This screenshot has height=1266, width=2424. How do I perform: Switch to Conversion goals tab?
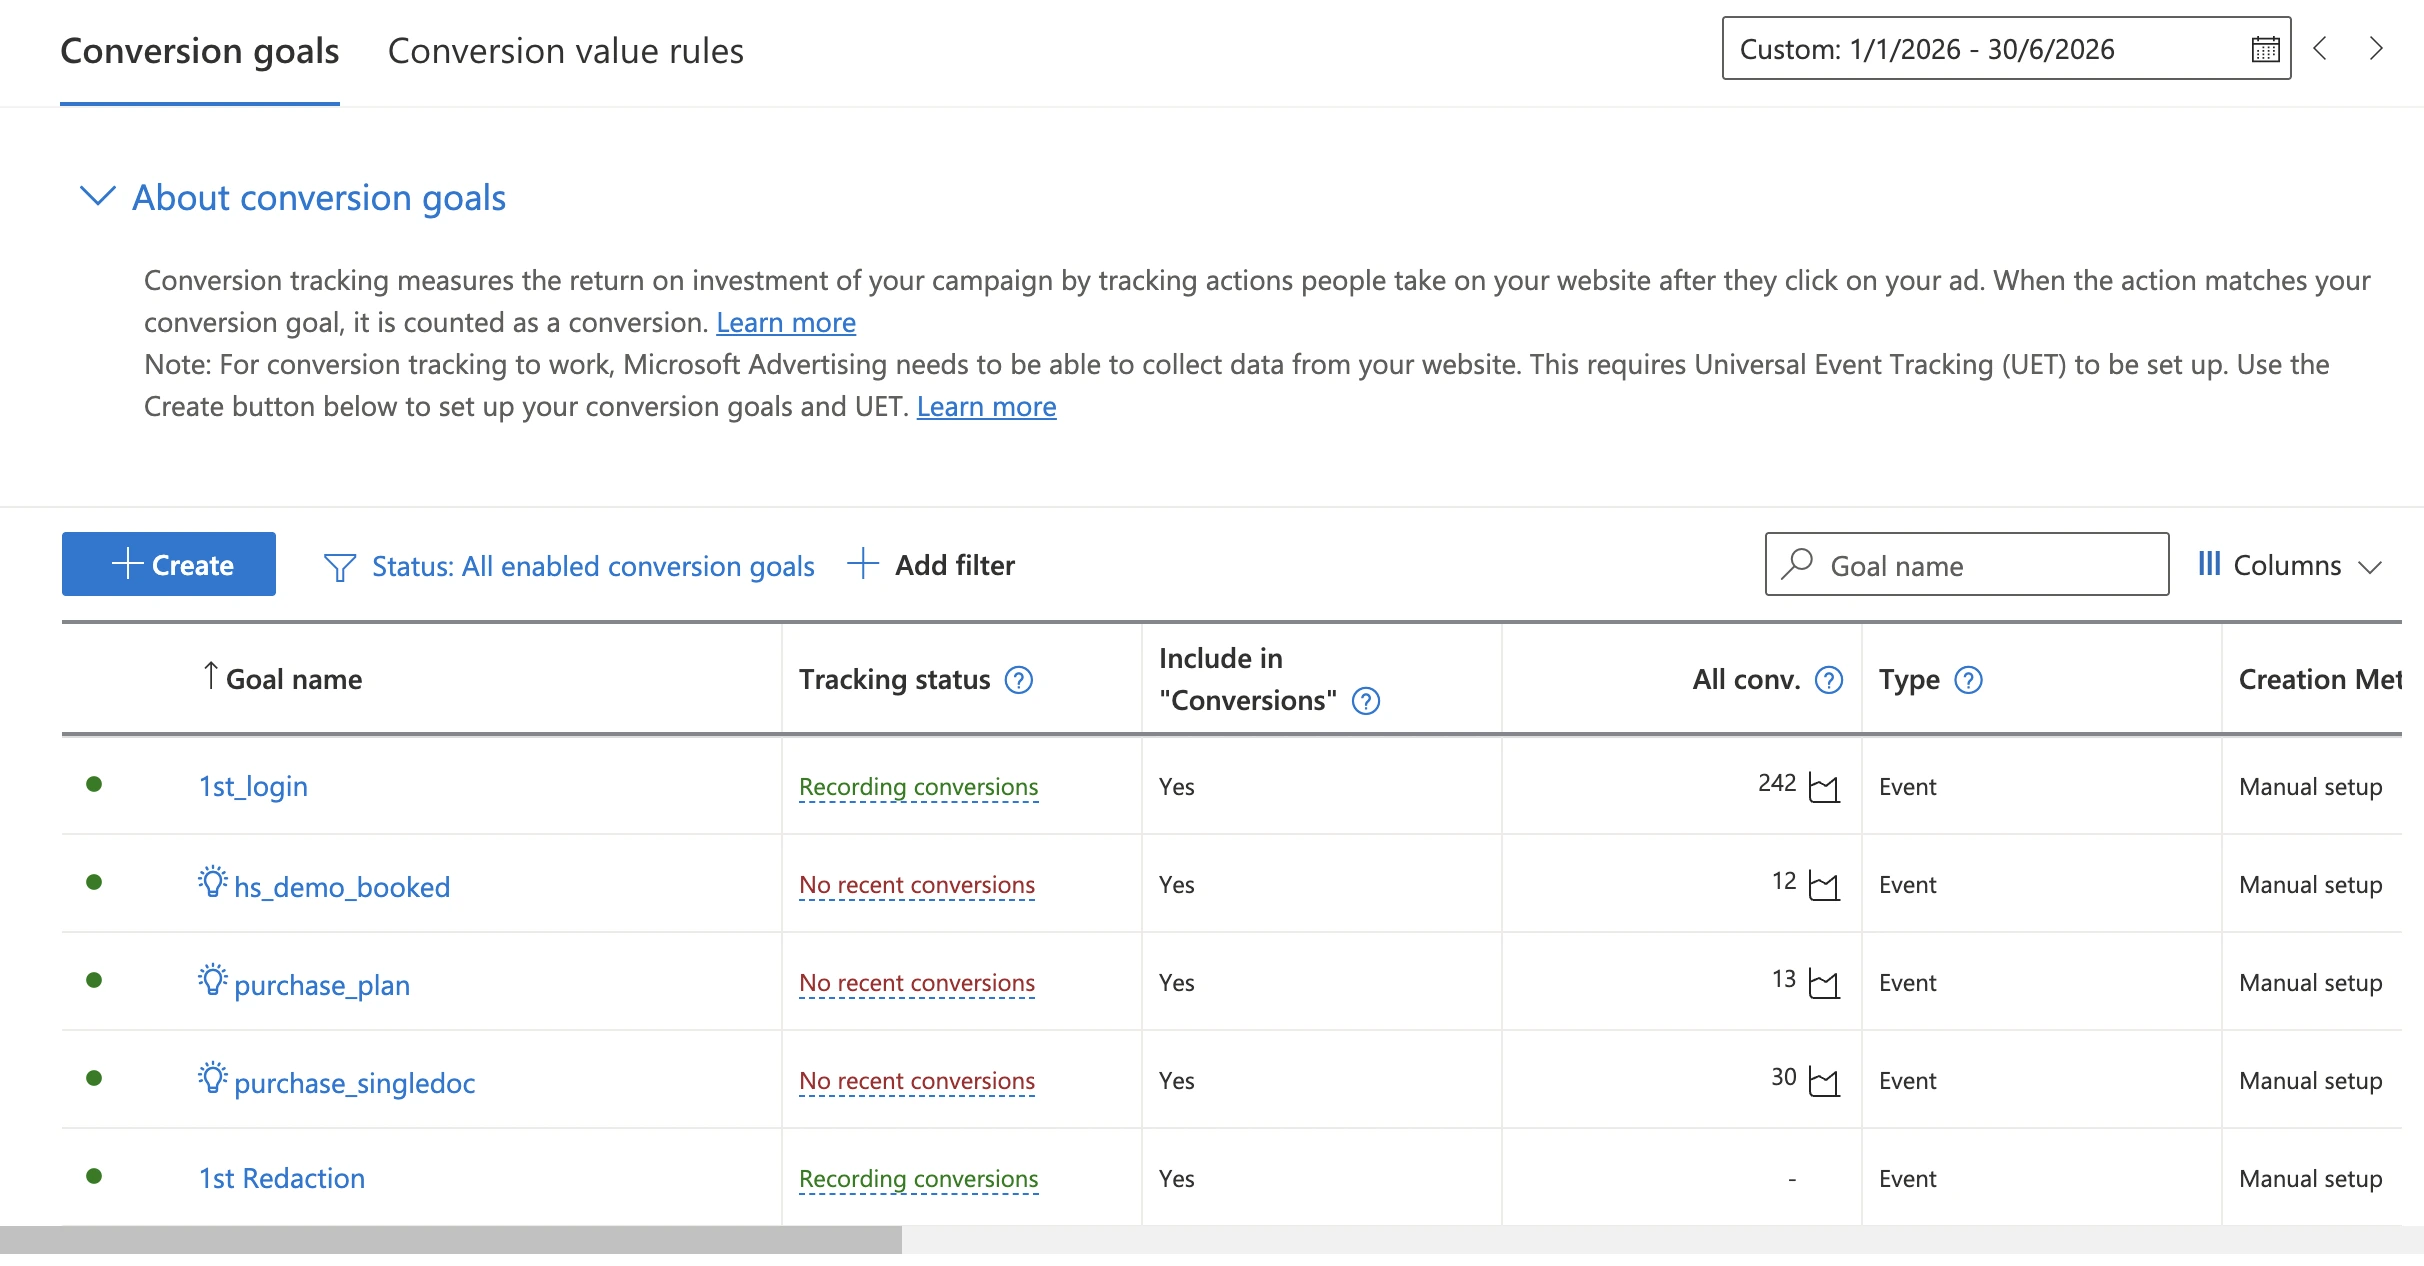[200, 51]
